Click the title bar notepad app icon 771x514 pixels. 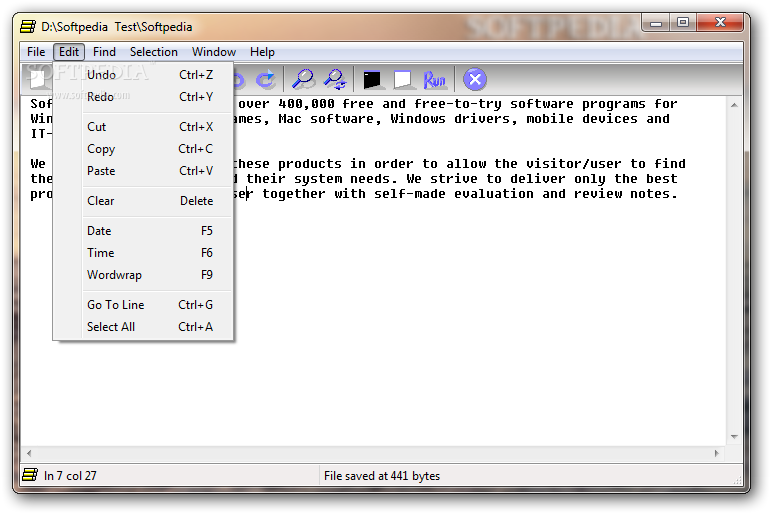point(28,27)
